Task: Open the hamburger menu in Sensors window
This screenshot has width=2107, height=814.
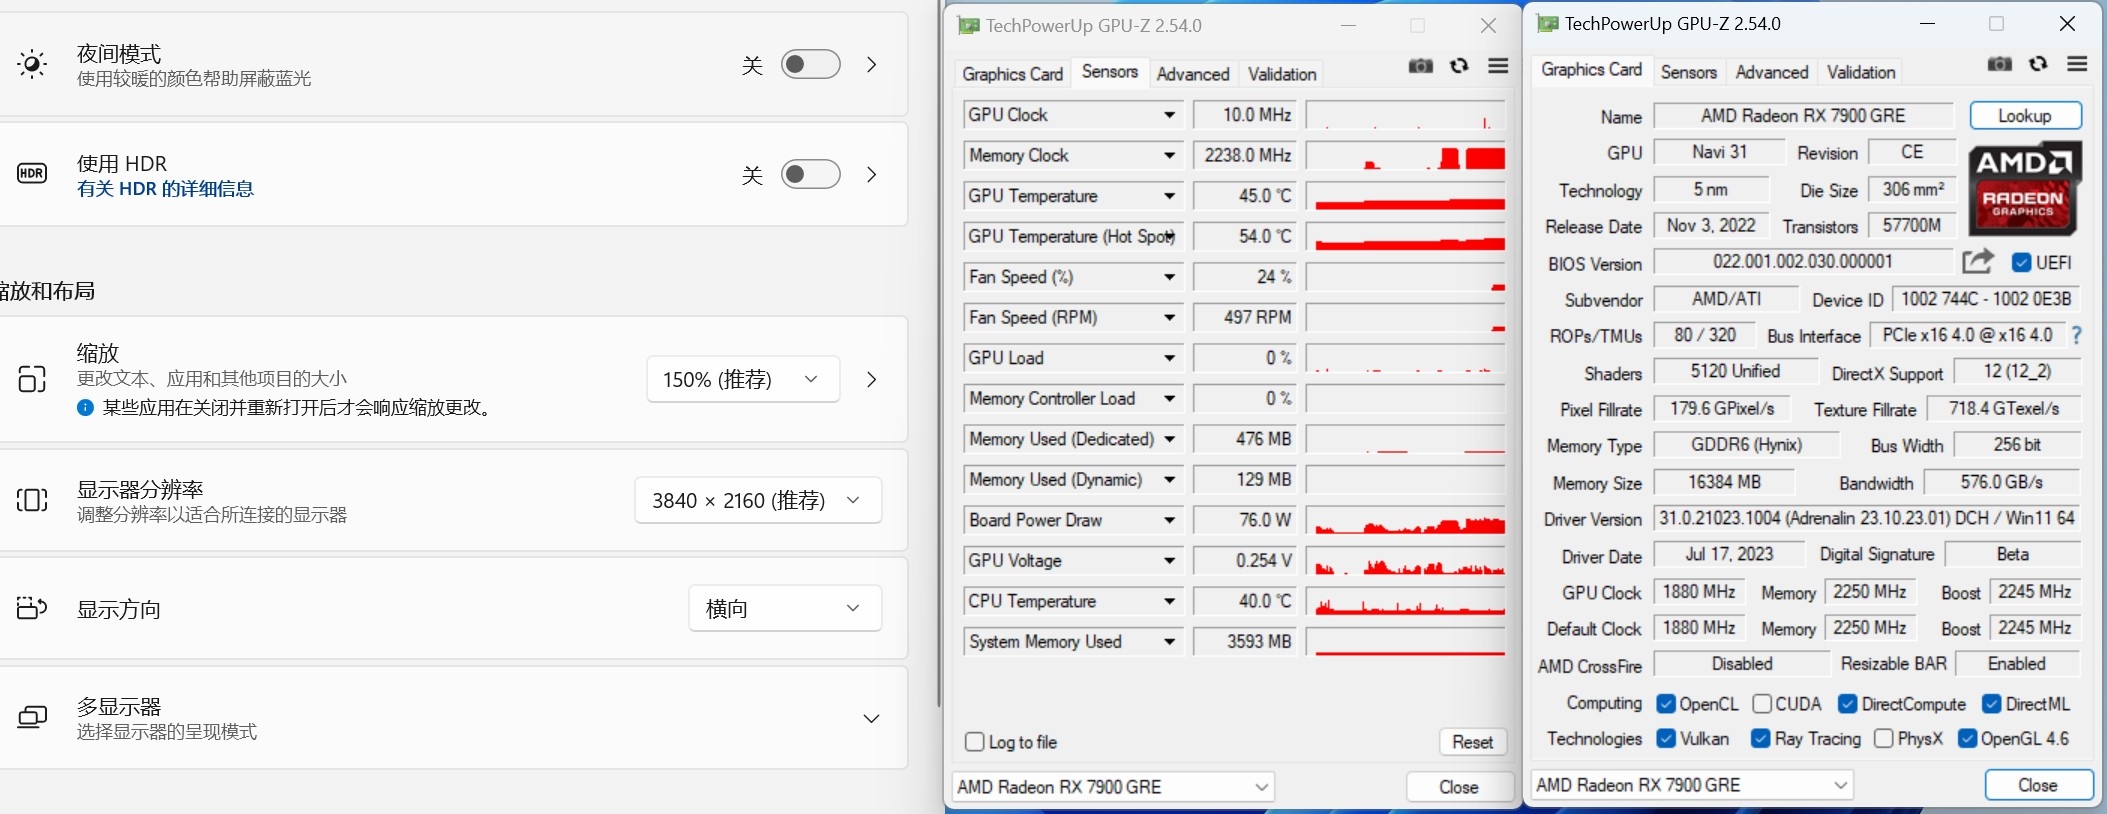Action: click(x=1498, y=66)
